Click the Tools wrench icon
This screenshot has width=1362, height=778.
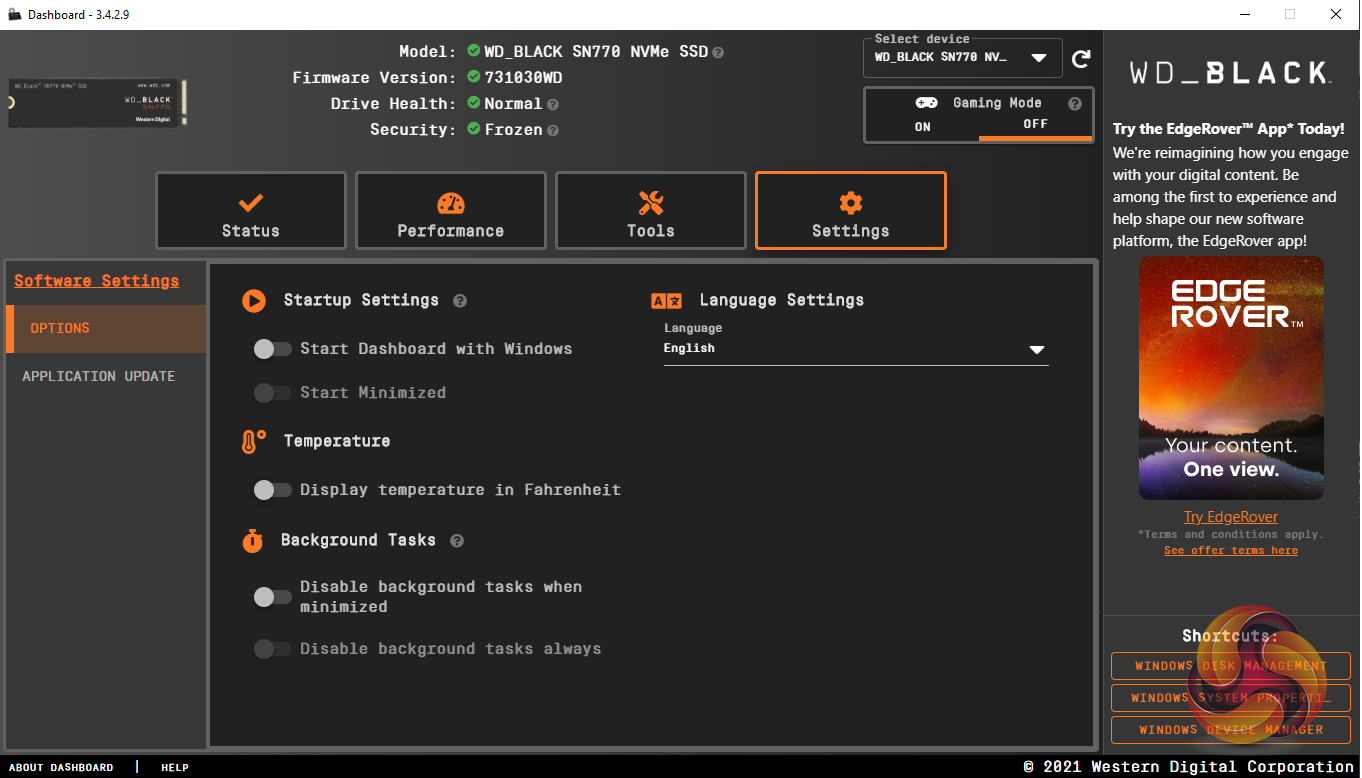tap(651, 203)
